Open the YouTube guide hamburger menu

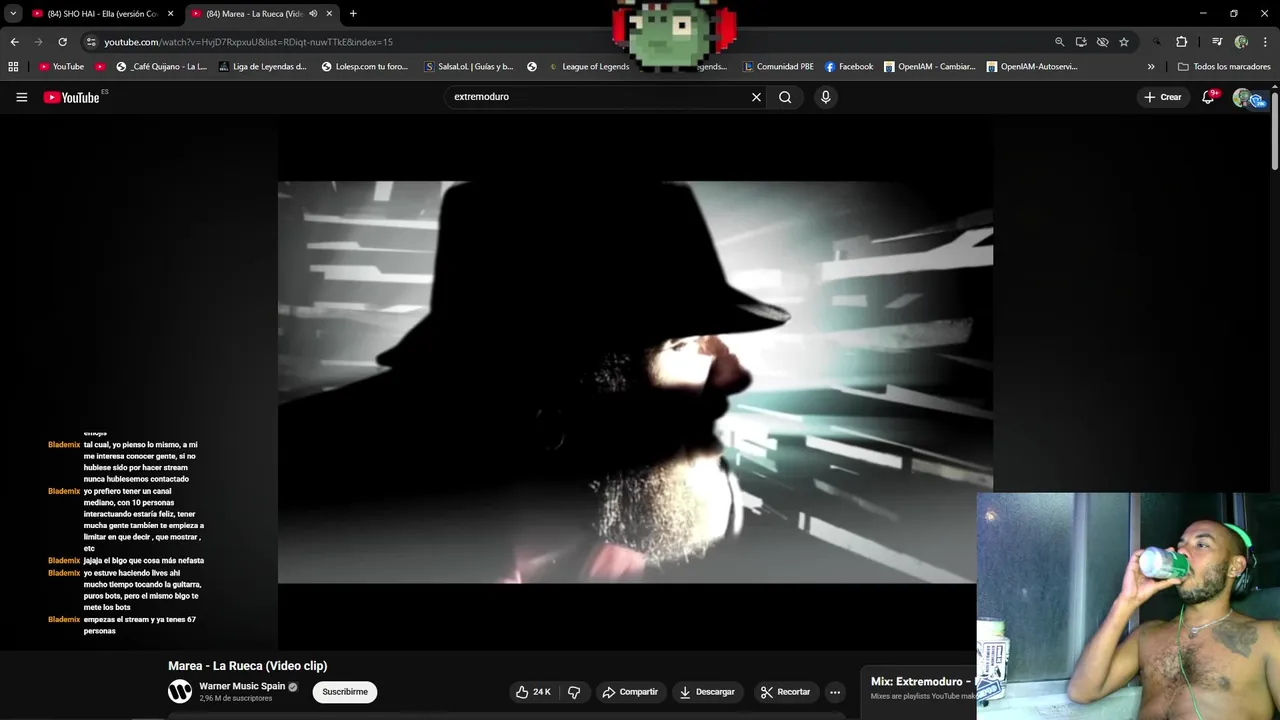point(21,97)
